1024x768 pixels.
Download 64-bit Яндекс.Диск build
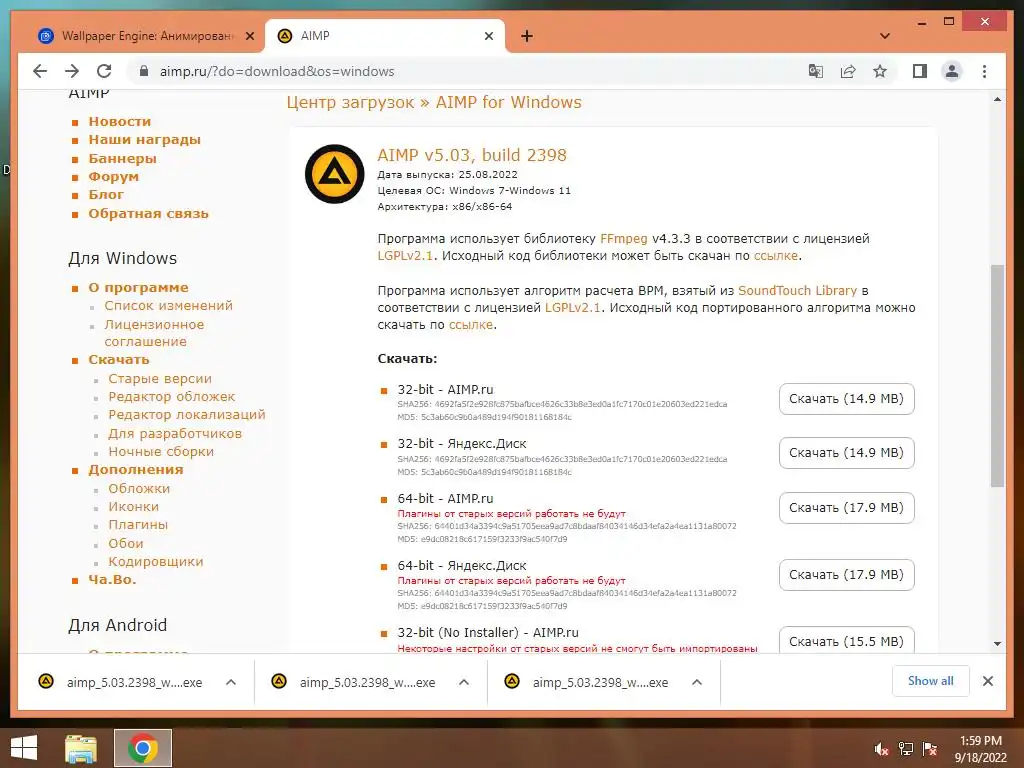tap(846, 575)
